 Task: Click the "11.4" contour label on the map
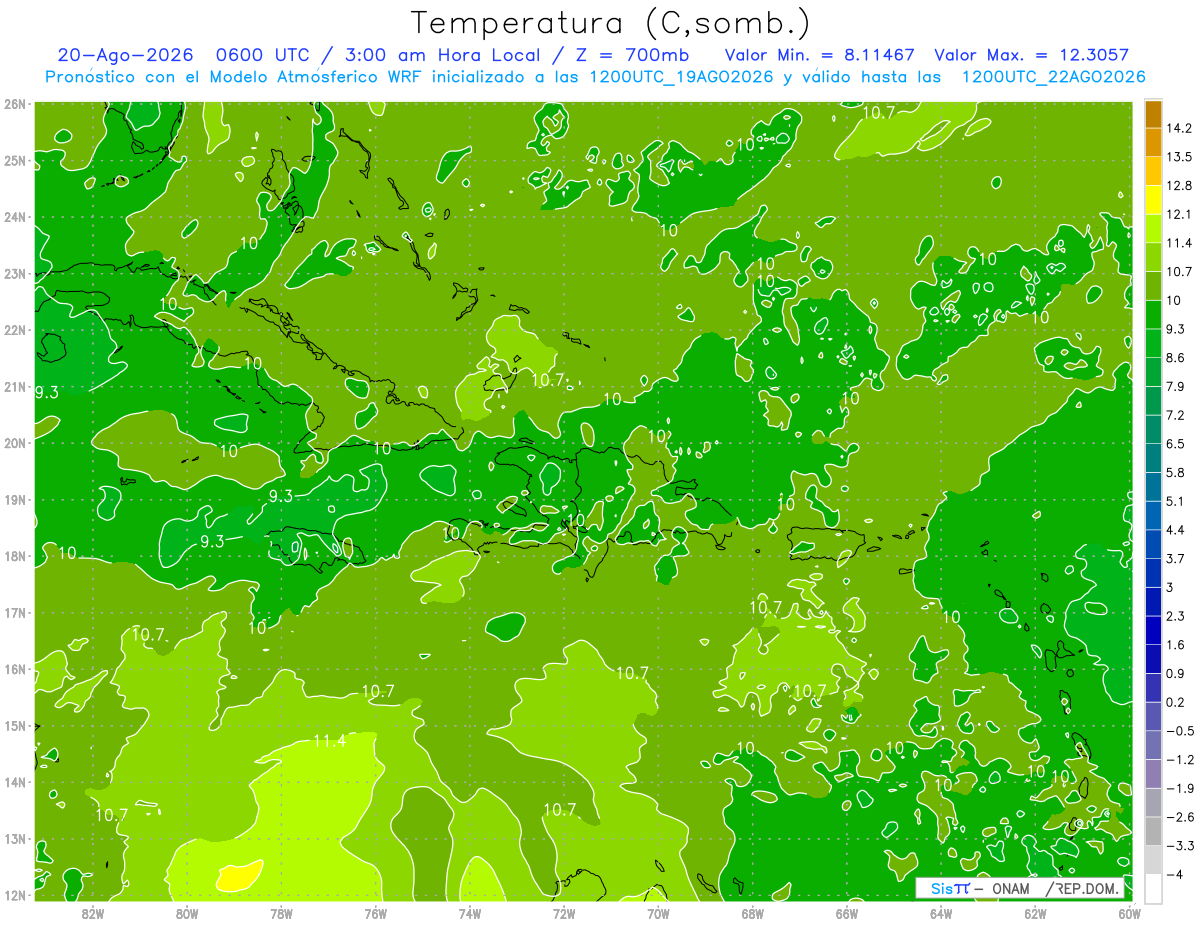click(329, 741)
